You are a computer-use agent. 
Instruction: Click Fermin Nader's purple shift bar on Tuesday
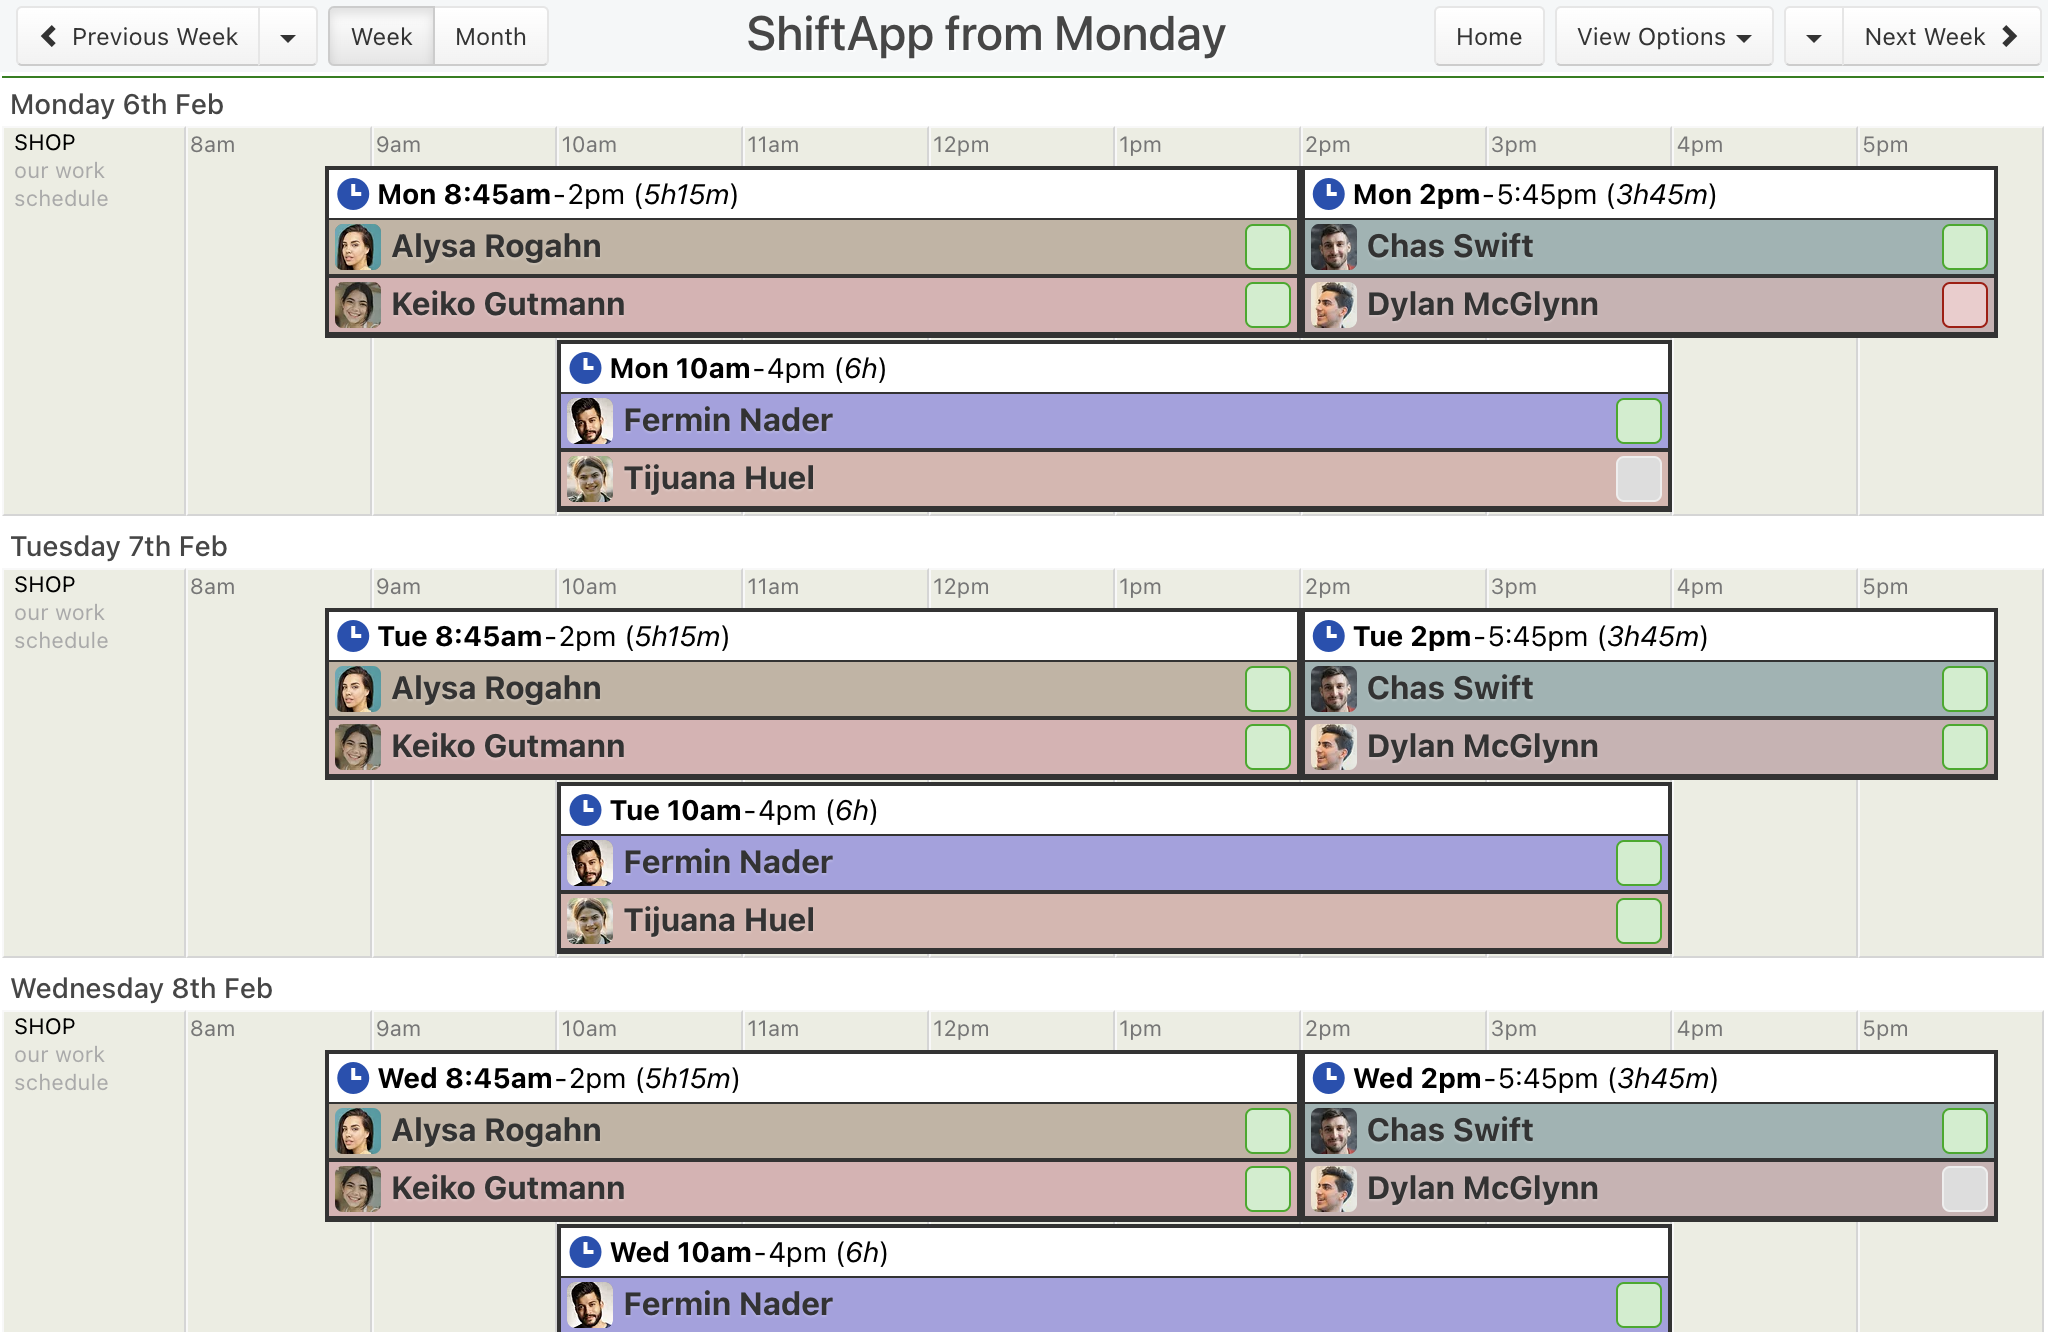[x=1114, y=863]
